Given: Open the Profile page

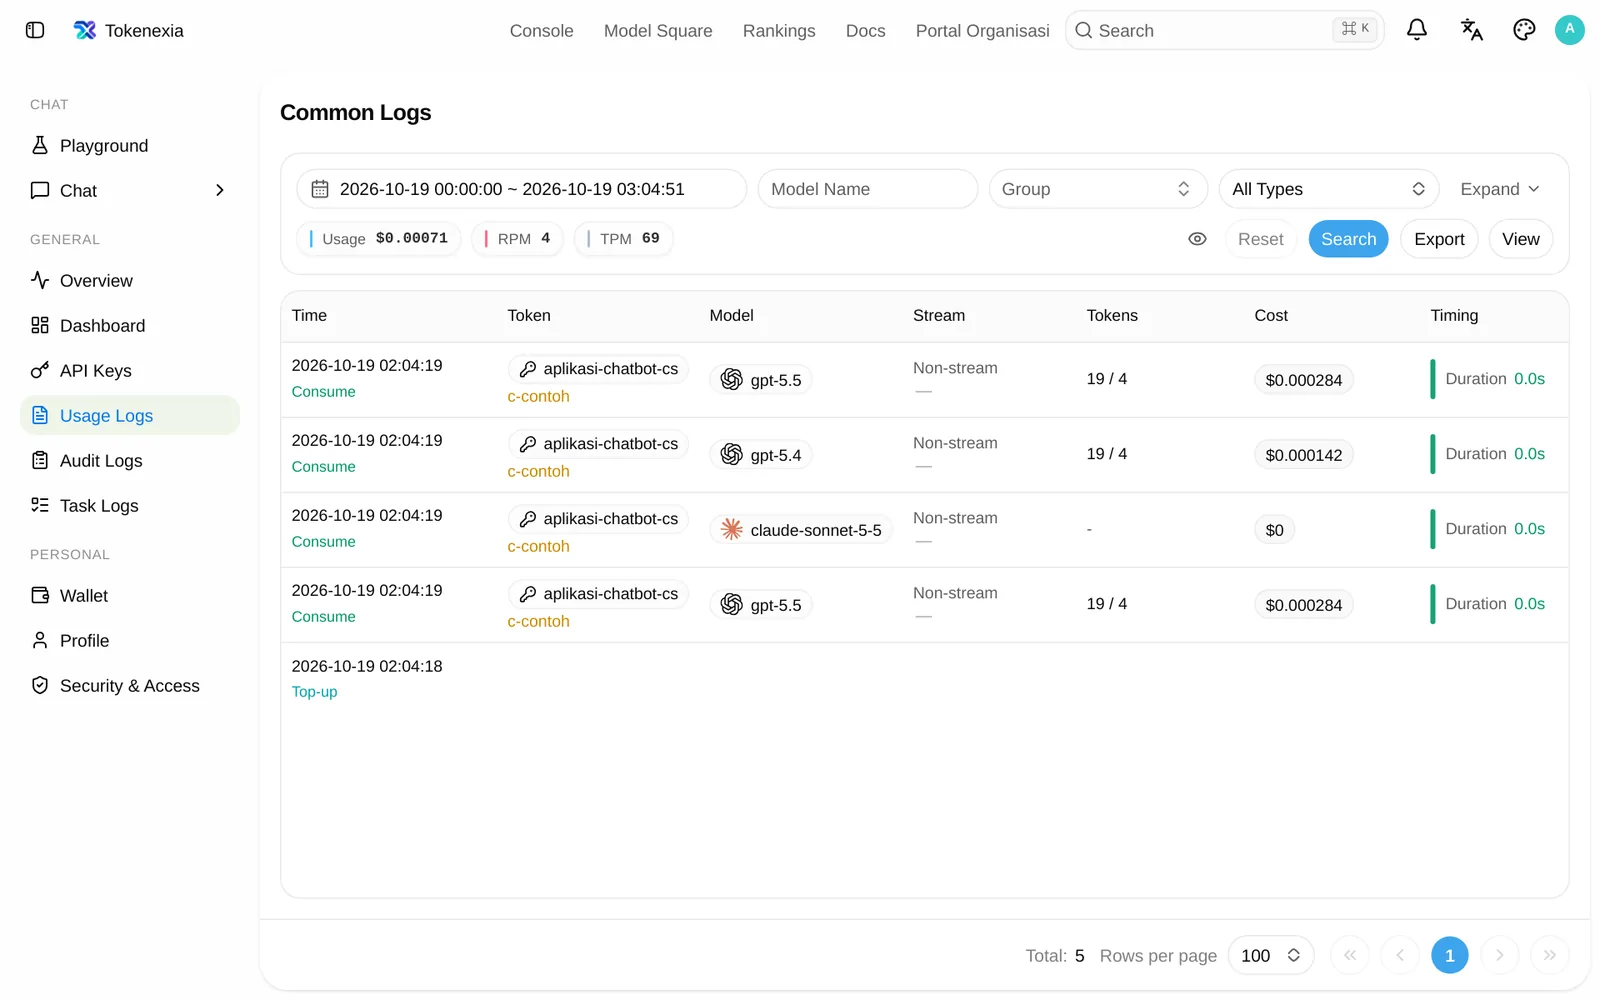Looking at the screenshot, I should [130, 641].
